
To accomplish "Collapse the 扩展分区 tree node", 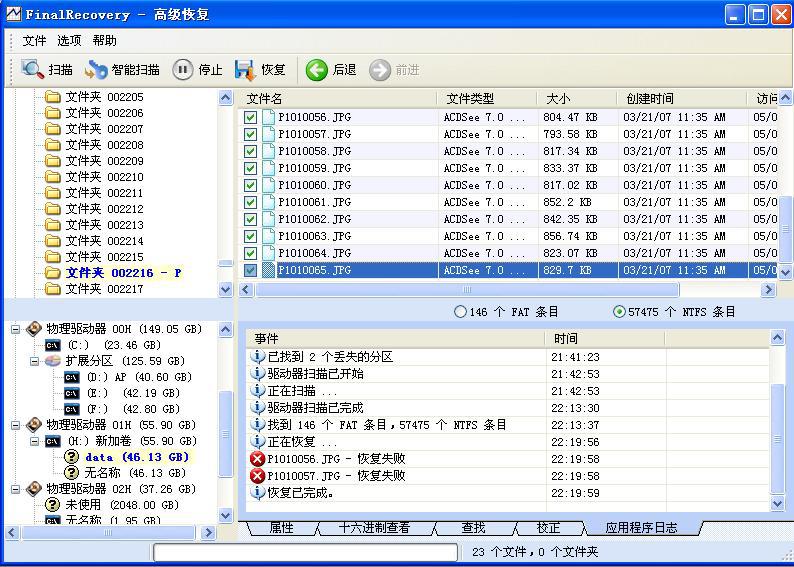I will 34,361.
